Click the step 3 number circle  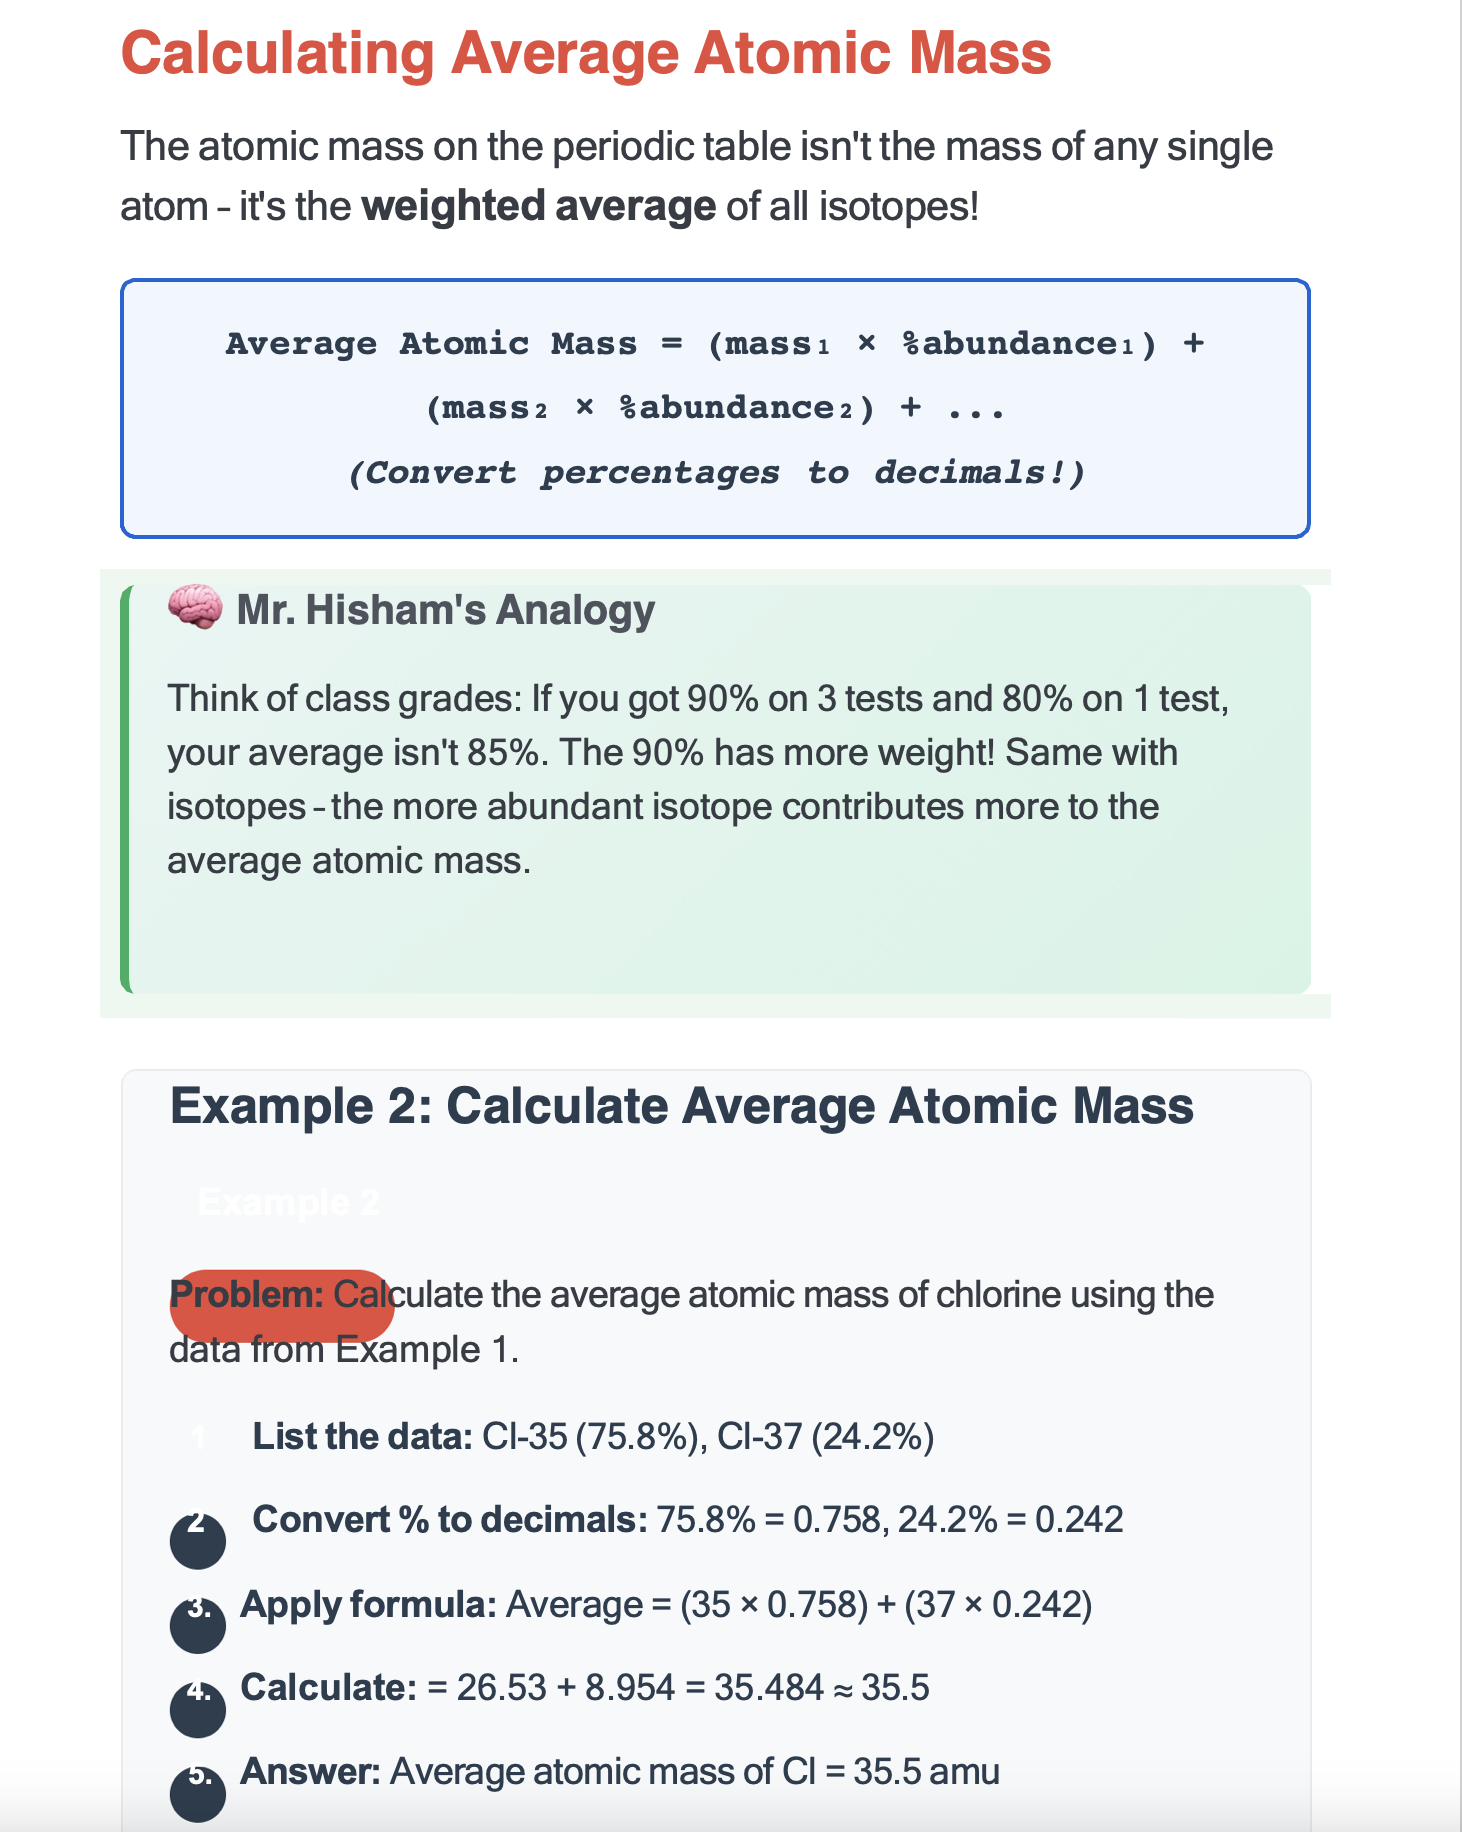pos(198,1623)
